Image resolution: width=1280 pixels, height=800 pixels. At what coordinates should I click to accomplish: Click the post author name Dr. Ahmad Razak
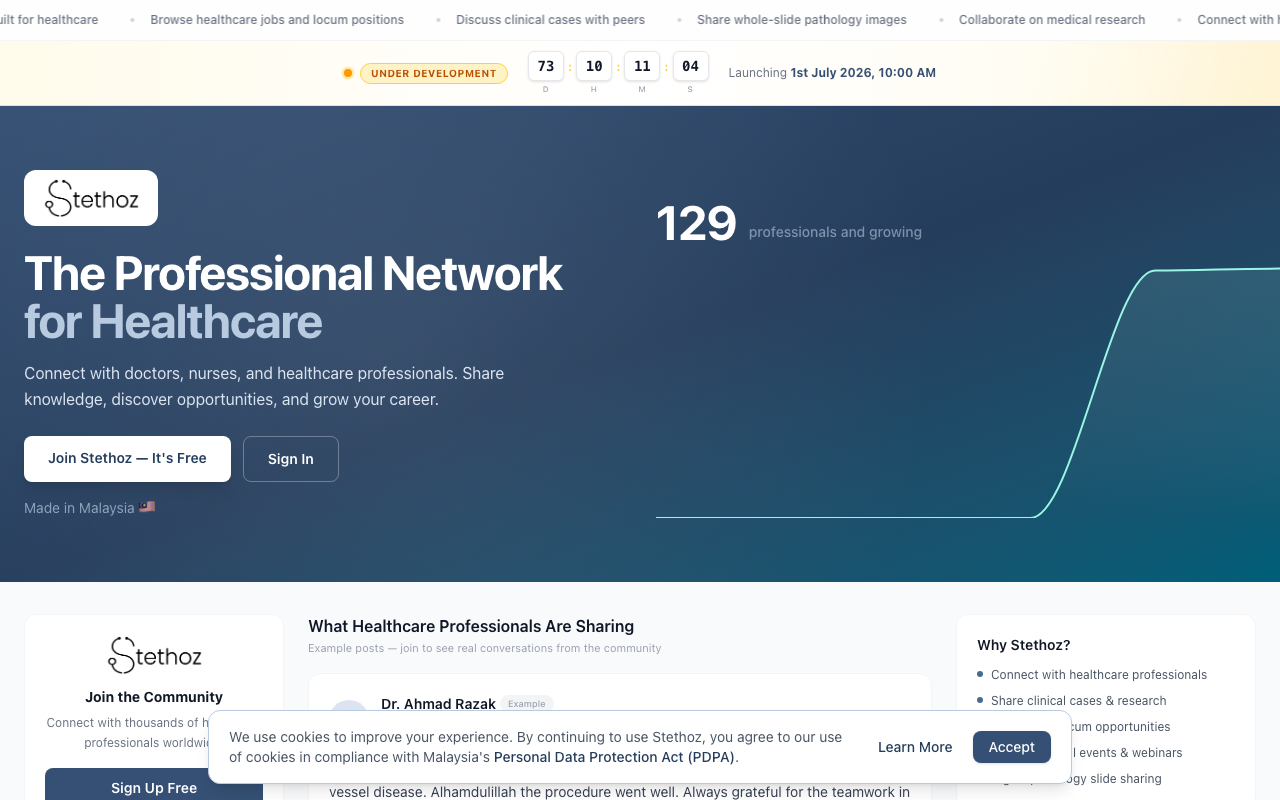click(x=438, y=704)
